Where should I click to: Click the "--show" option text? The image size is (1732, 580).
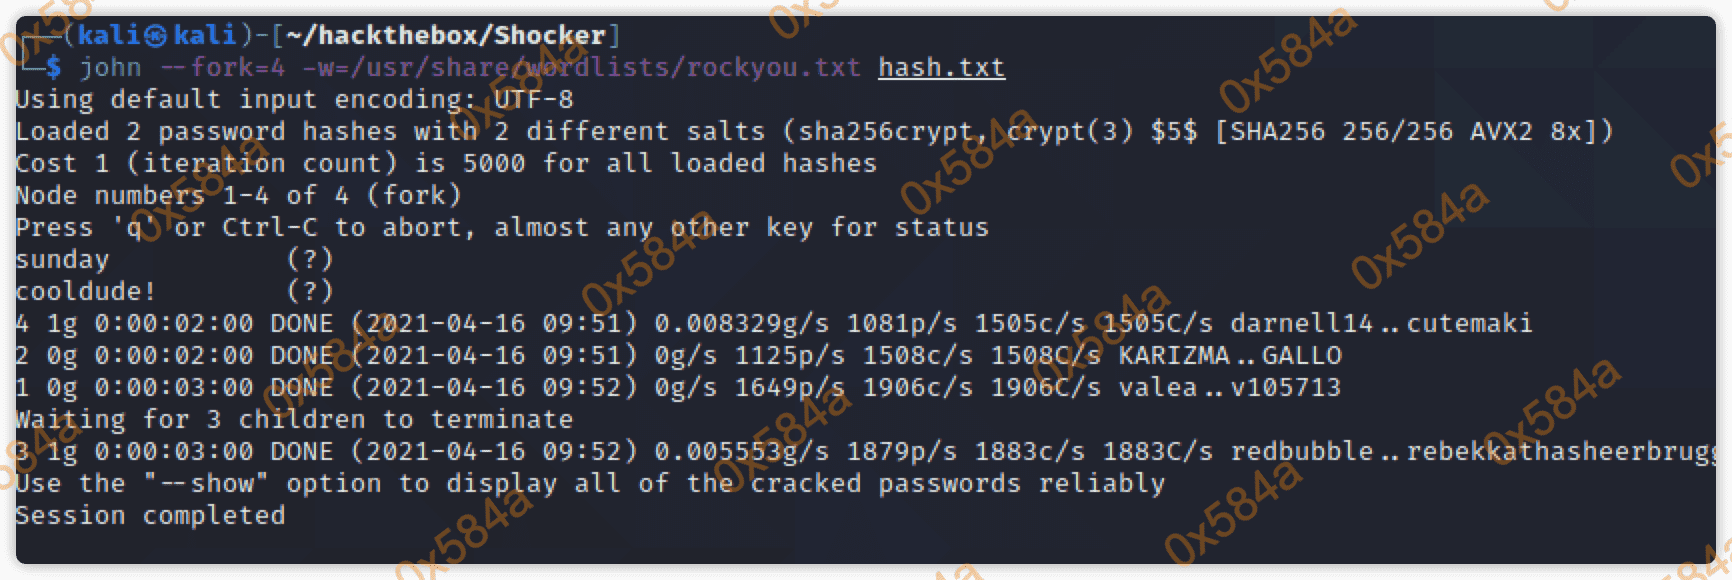click(x=205, y=484)
